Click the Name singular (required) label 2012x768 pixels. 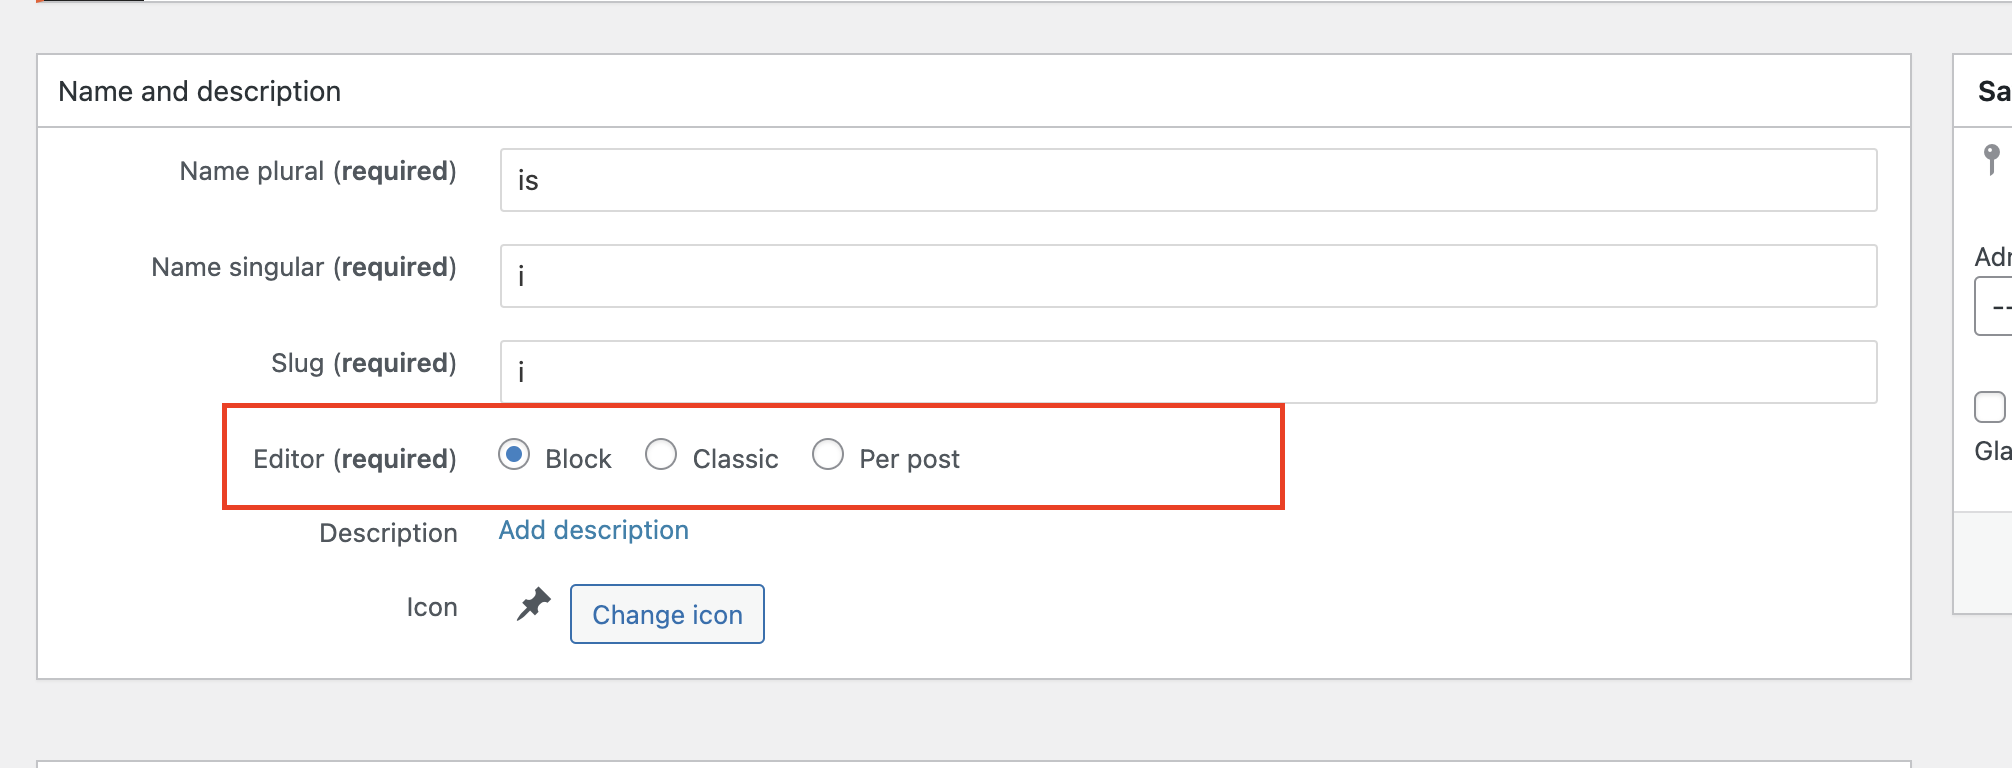pyautogui.click(x=304, y=267)
